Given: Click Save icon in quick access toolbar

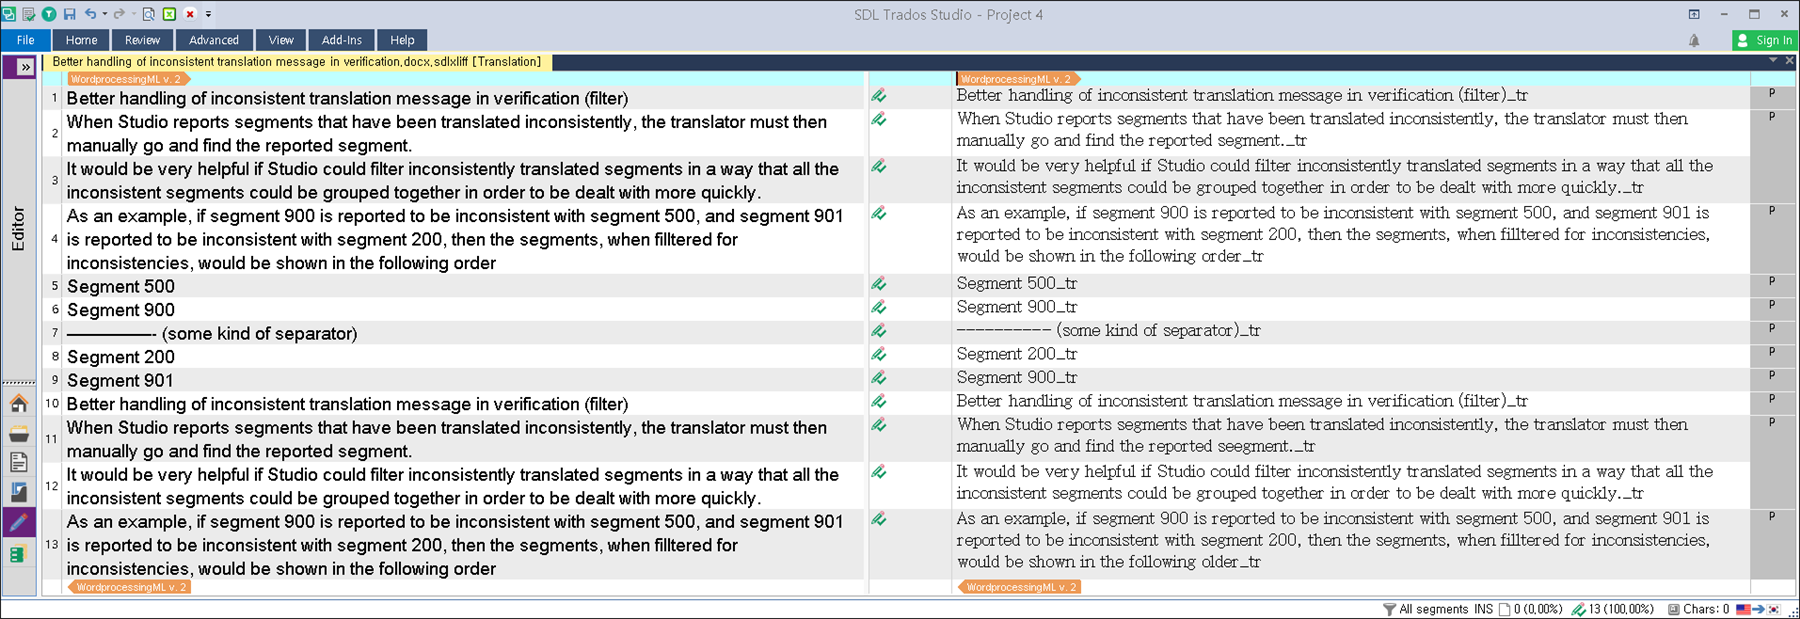Looking at the screenshot, I should (69, 14).
